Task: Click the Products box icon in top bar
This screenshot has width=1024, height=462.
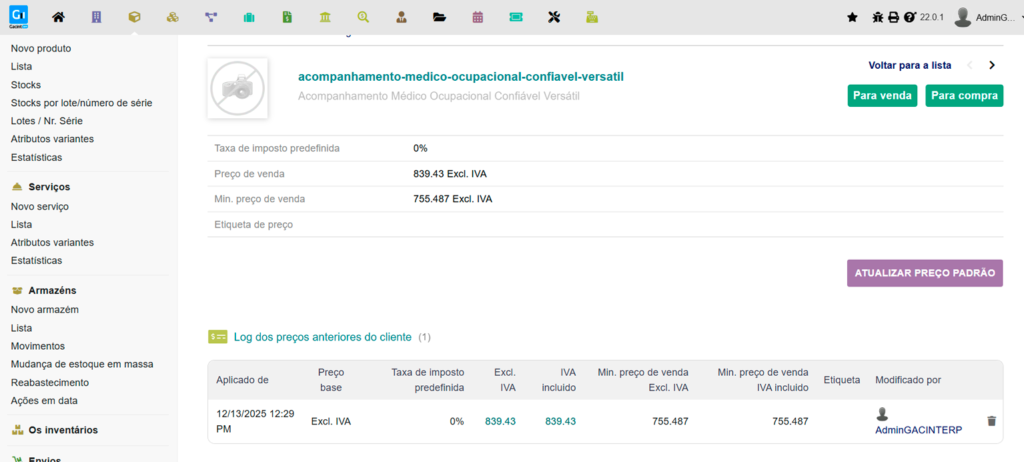Action: (x=134, y=17)
